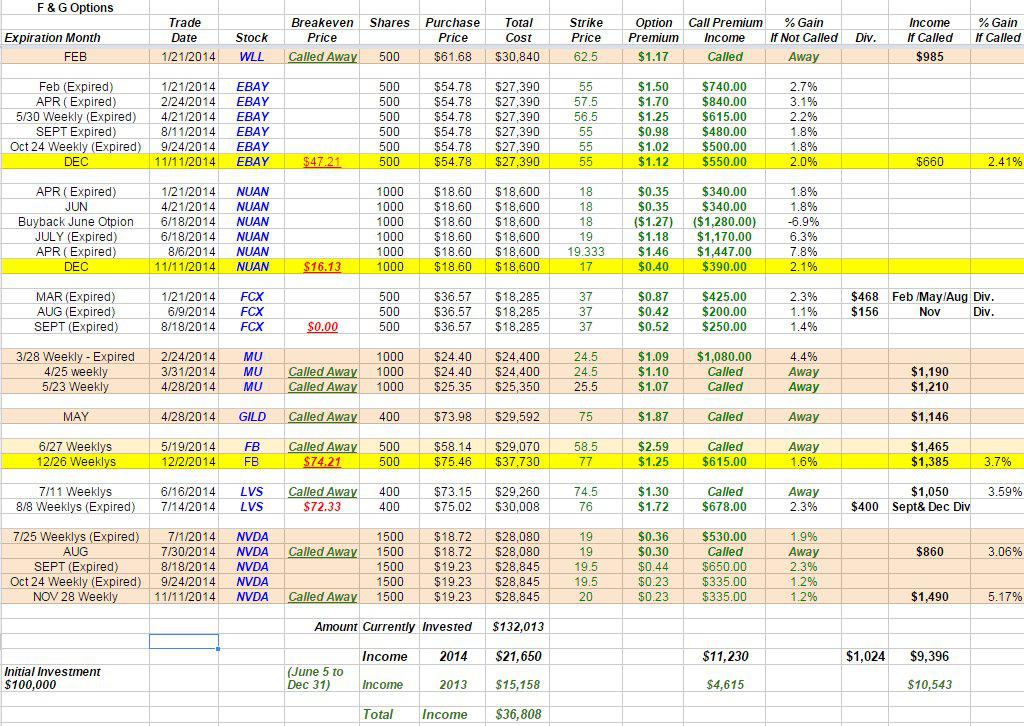Image resolution: width=1024 pixels, height=726 pixels.
Task: Click the '7/11 Weeklys' LVS row label
Action: (76, 492)
